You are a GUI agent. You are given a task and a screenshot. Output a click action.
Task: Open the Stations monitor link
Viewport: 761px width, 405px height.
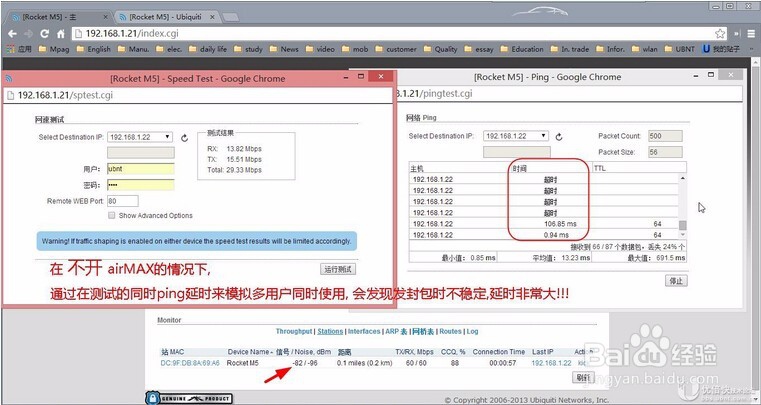point(330,332)
